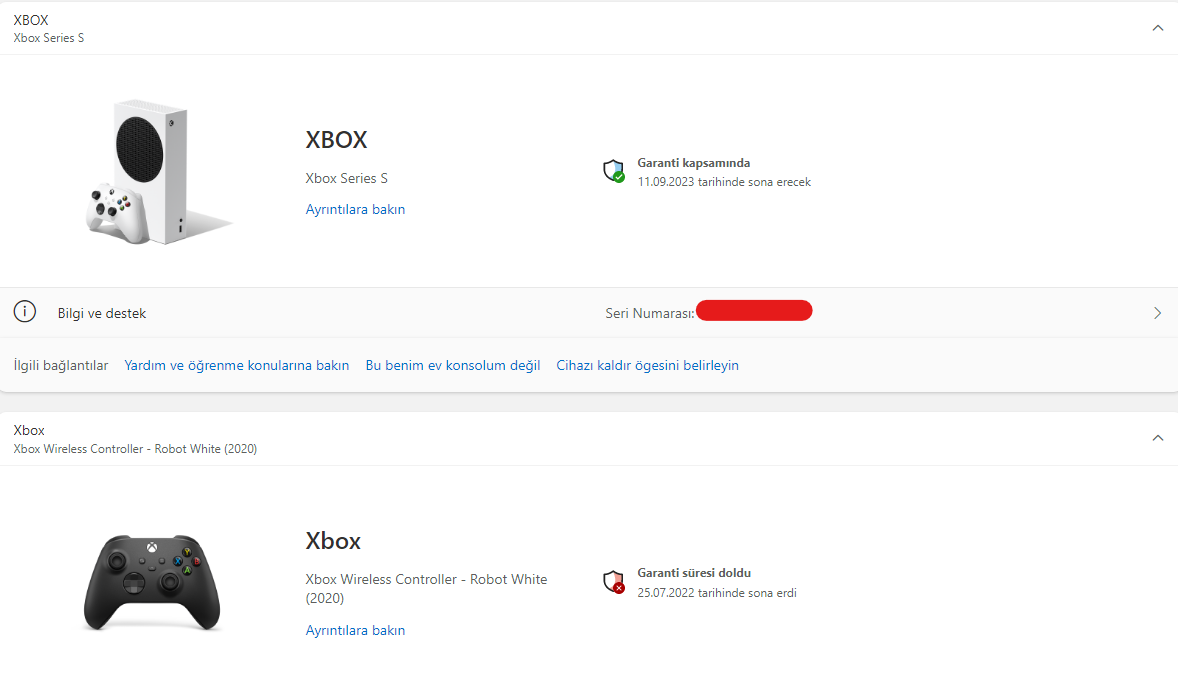Click the redacted serial number red bar
The height and width of the screenshot is (698, 1178).
point(754,311)
